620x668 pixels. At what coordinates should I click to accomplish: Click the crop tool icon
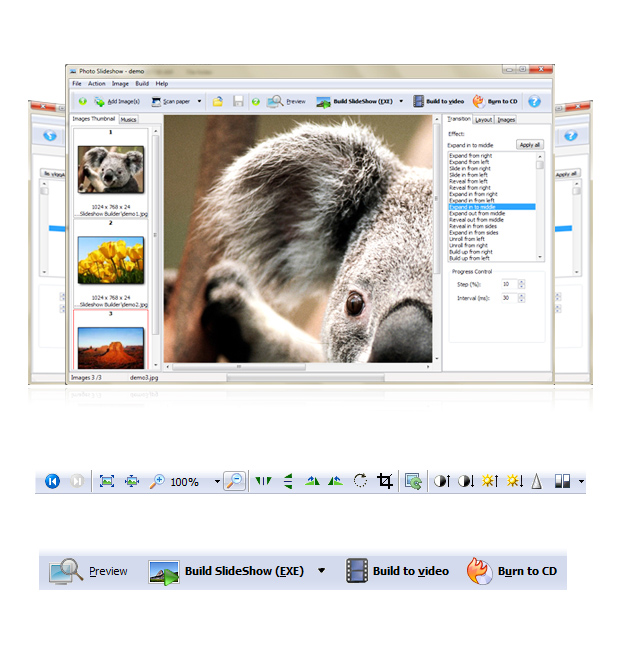click(385, 481)
